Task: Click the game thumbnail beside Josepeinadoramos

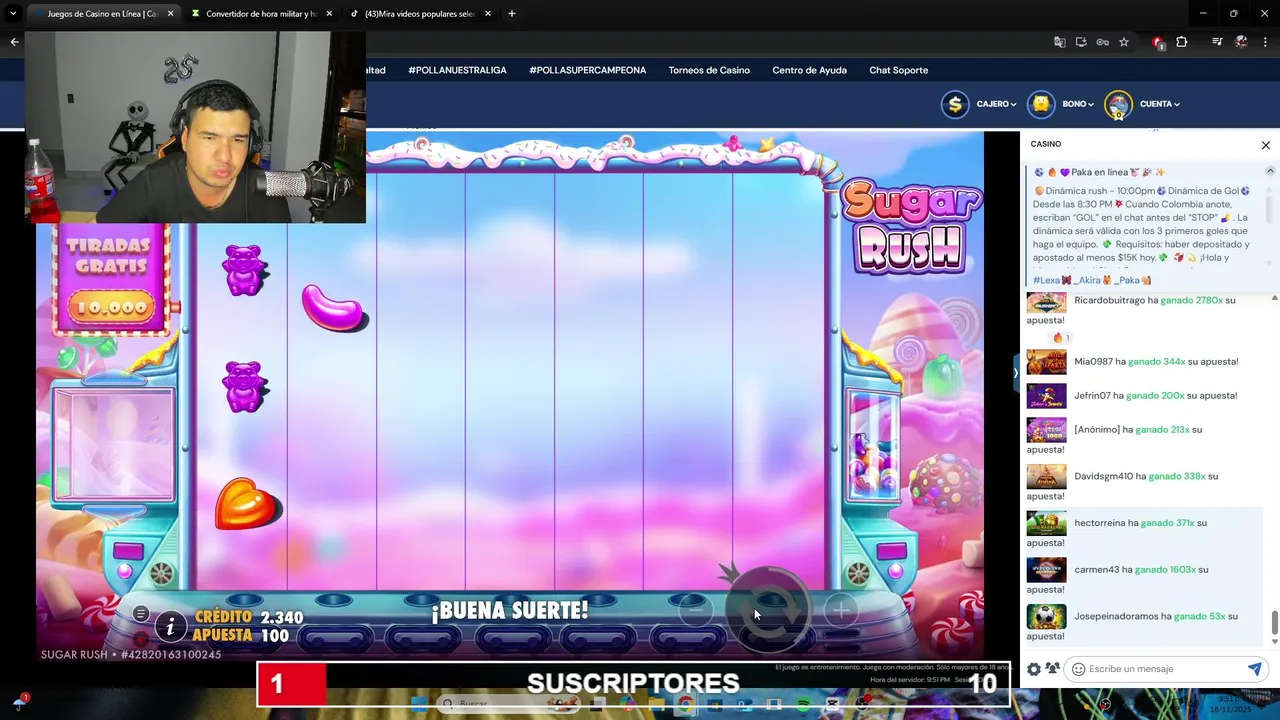Action: tap(1046, 616)
